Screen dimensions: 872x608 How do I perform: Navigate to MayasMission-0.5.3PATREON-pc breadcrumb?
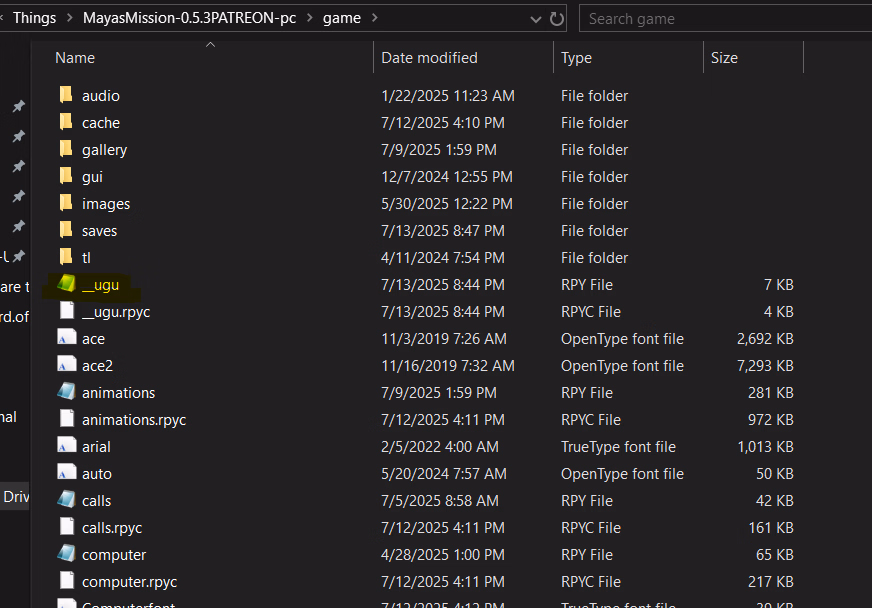point(189,18)
